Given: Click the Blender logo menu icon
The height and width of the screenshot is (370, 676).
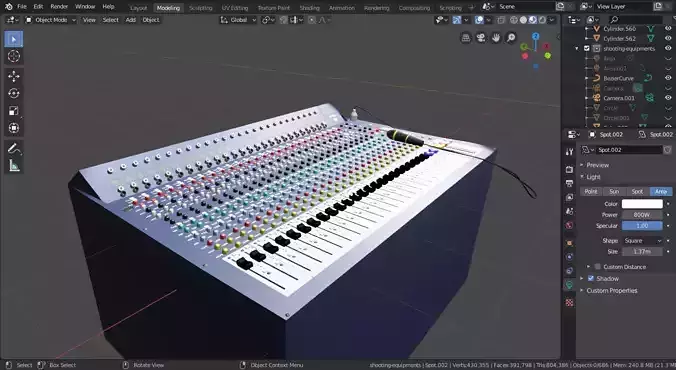Looking at the screenshot, I should coord(9,6).
